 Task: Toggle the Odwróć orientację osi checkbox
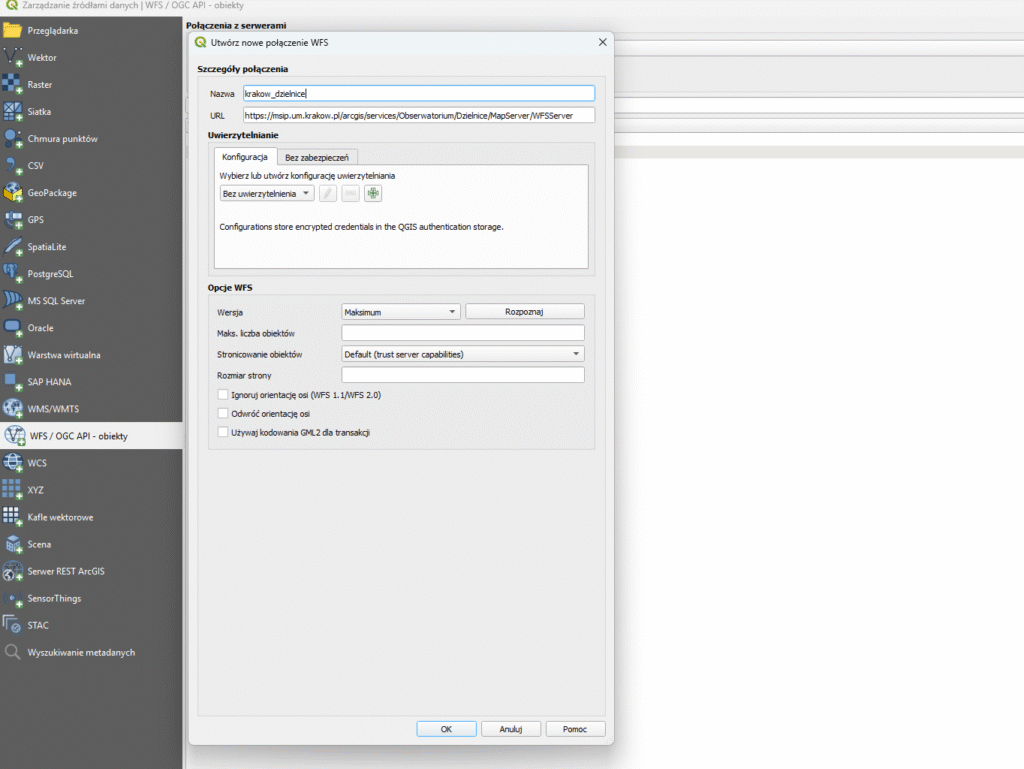point(223,413)
